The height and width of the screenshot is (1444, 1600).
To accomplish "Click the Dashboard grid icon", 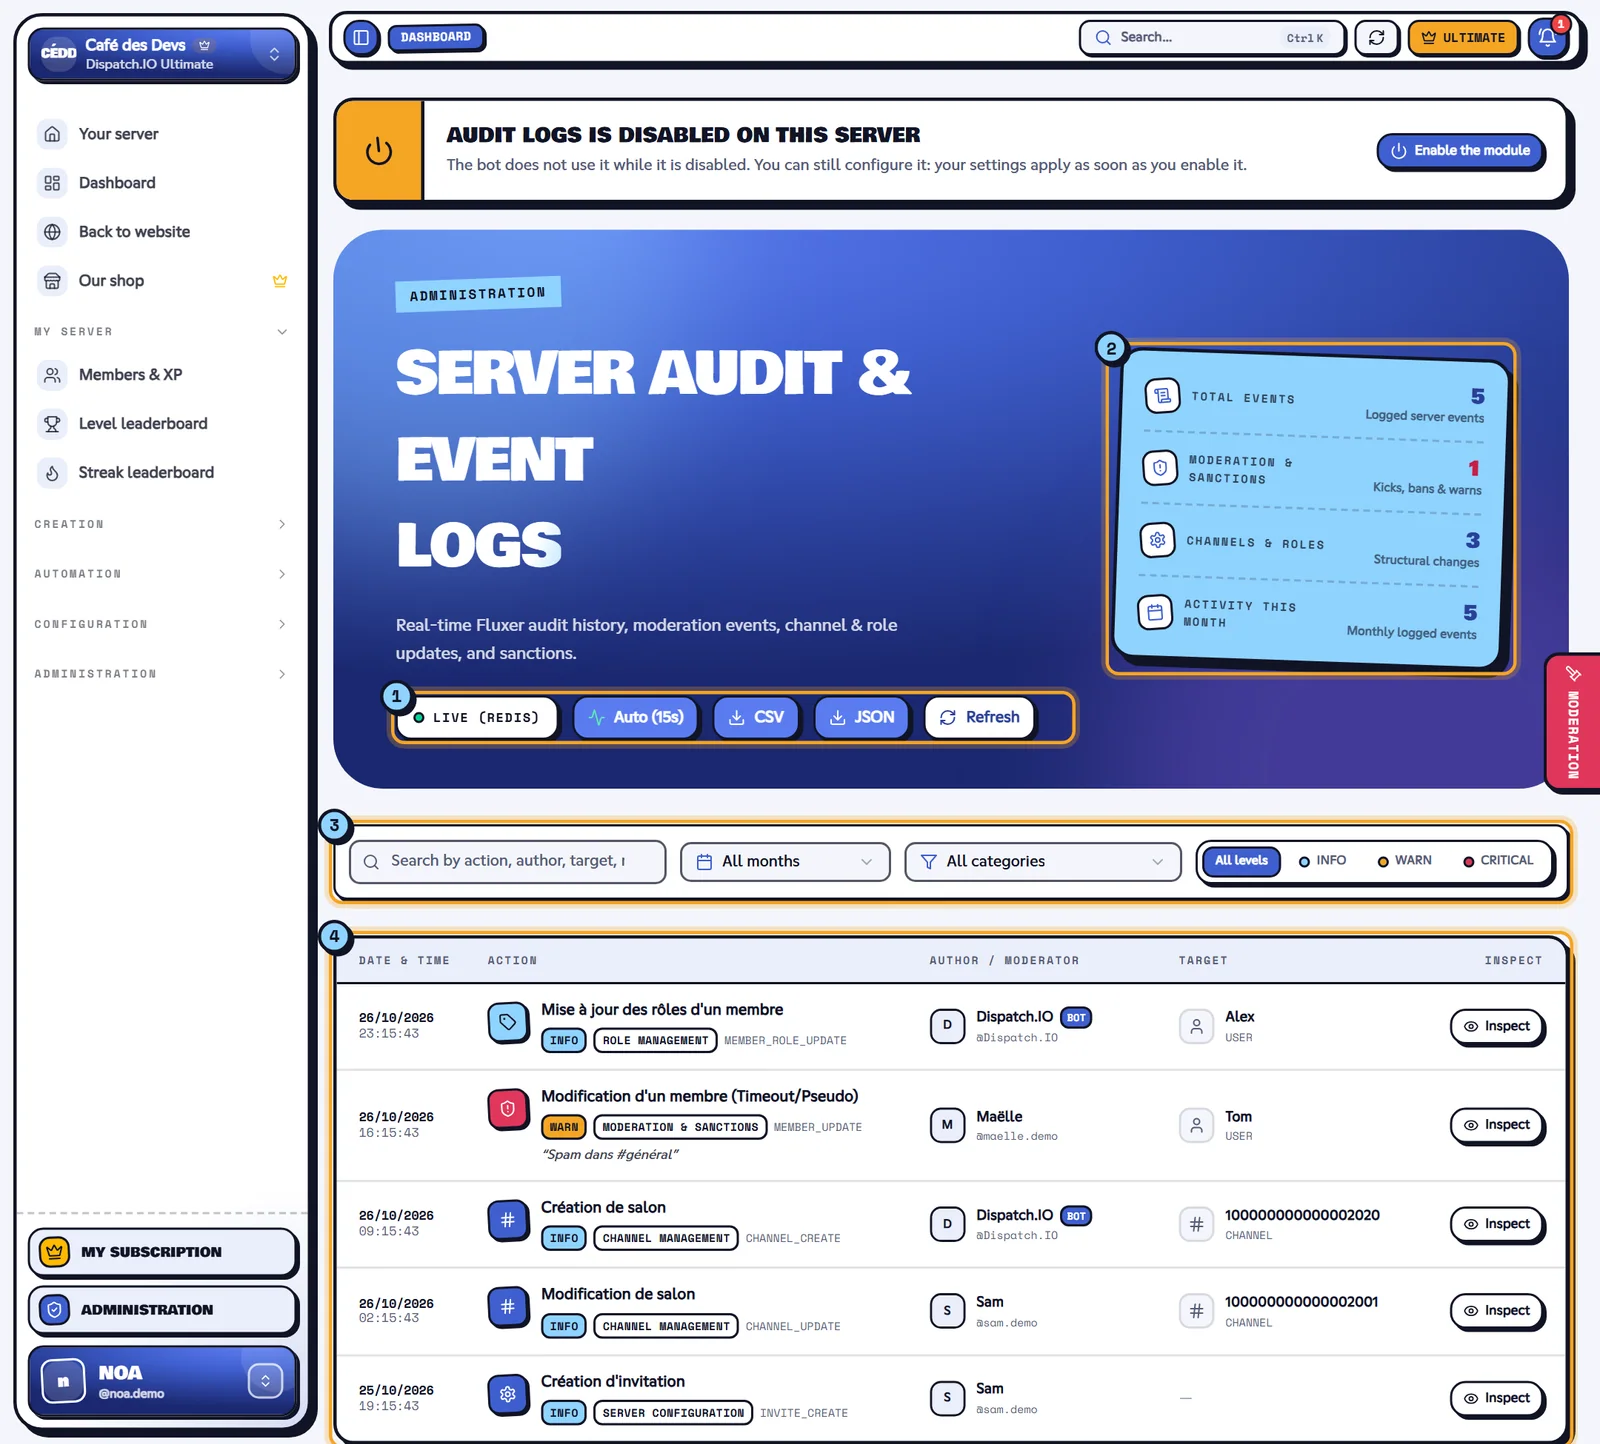I will click(x=52, y=183).
